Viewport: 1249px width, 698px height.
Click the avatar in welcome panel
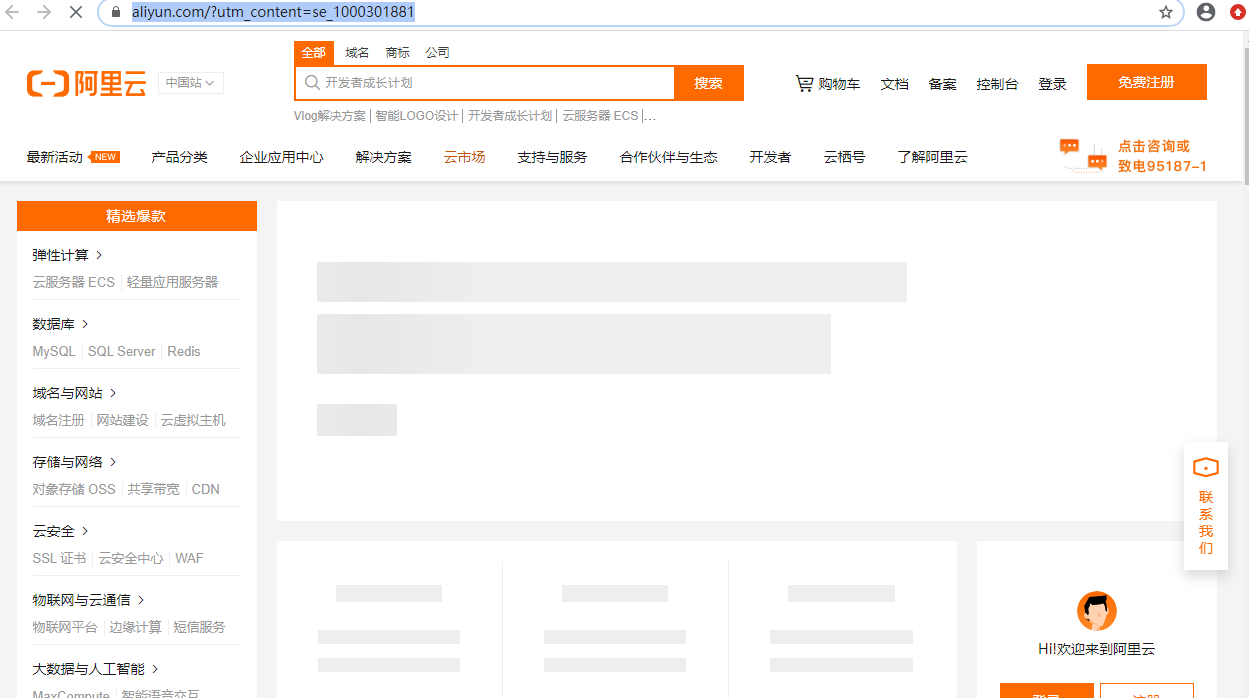click(x=1097, y=611)
